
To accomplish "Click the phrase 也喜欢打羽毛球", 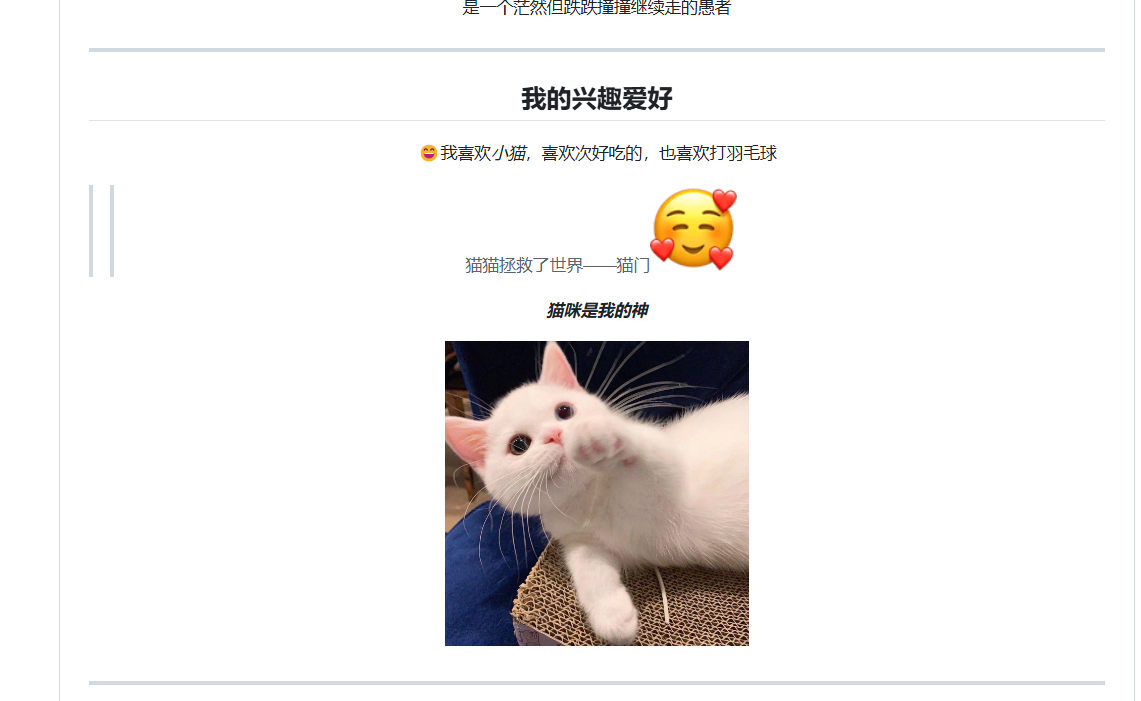I will pos(718,154).
